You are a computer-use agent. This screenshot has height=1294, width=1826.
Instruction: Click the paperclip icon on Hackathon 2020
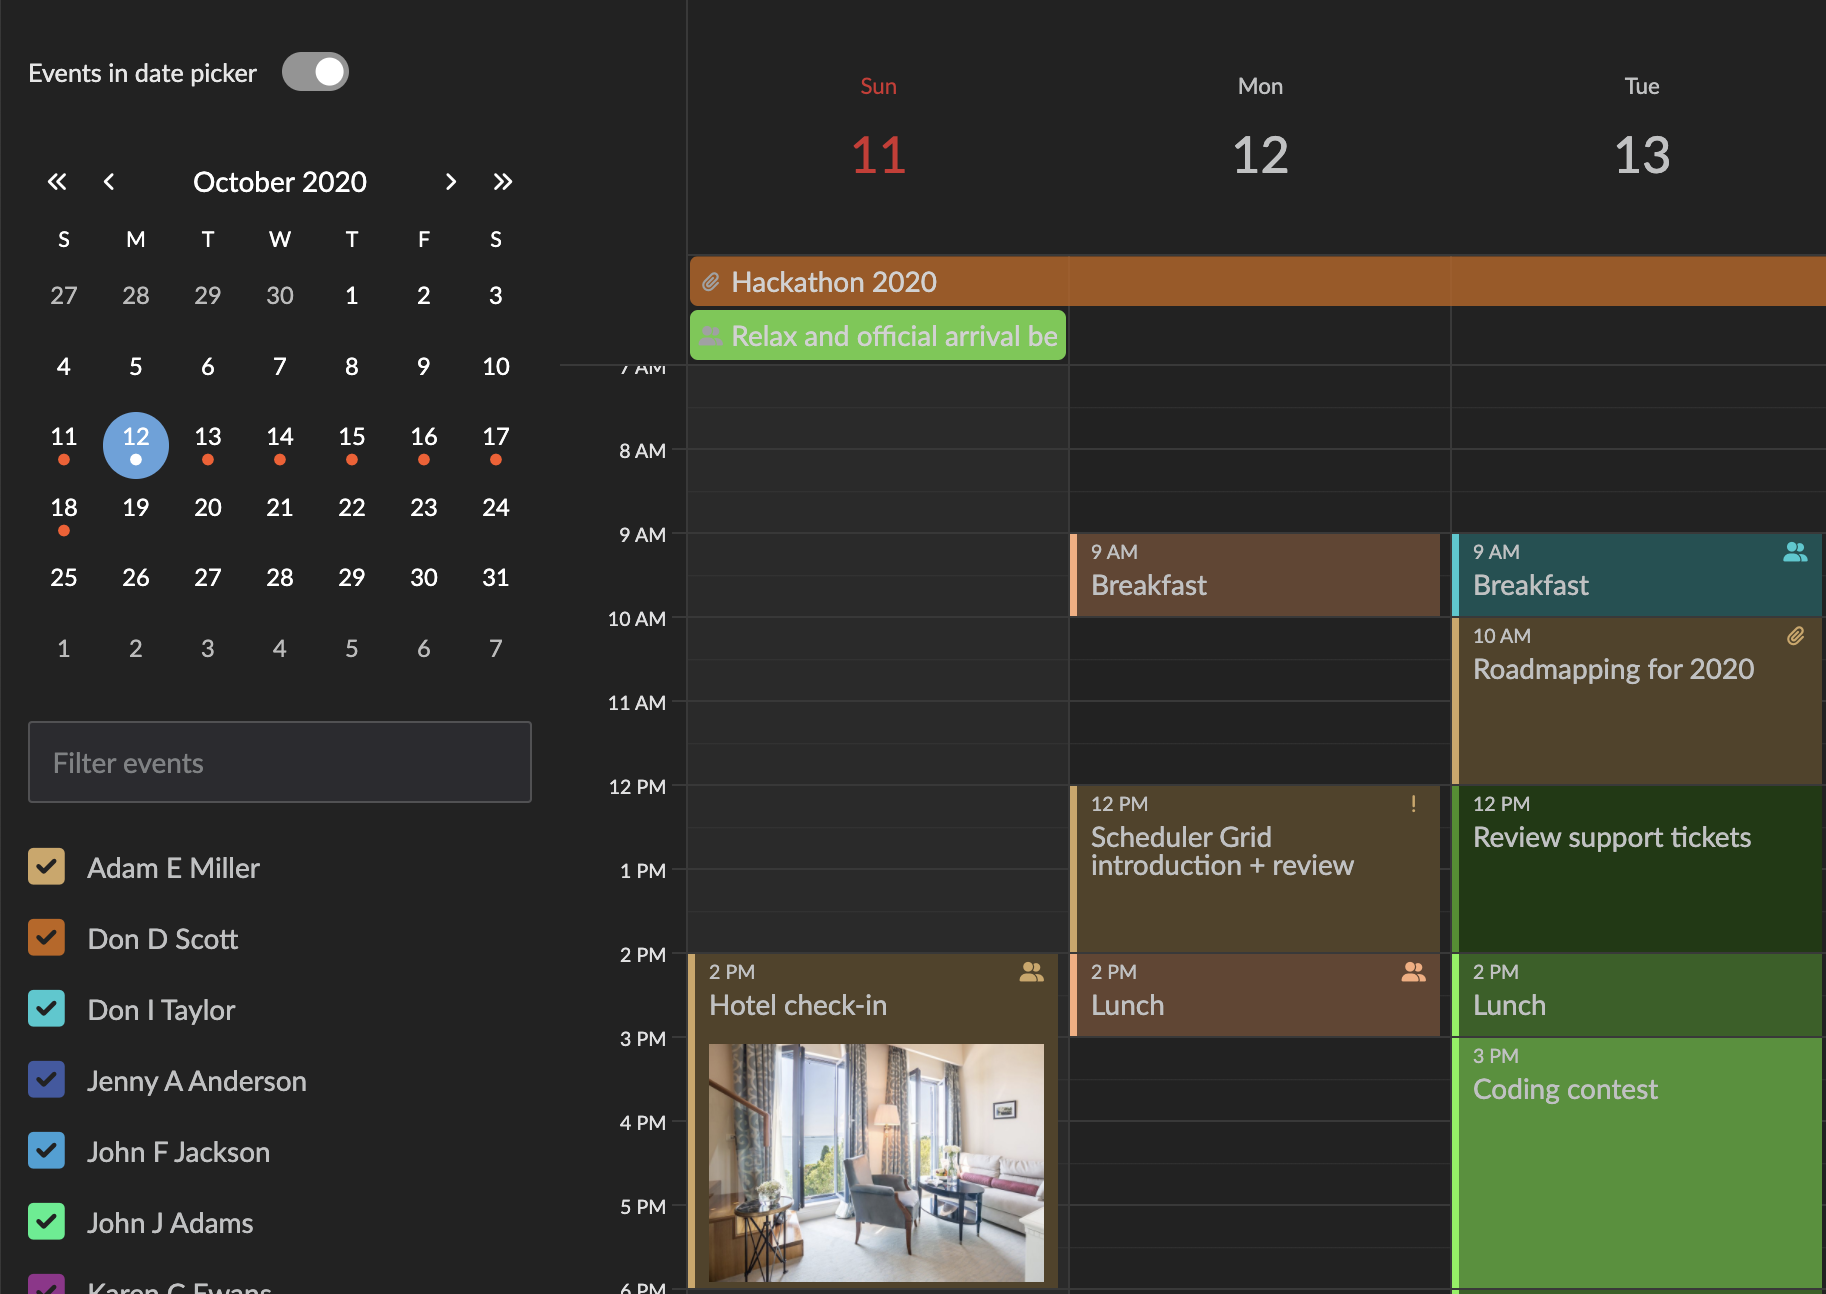pos(712,281)
